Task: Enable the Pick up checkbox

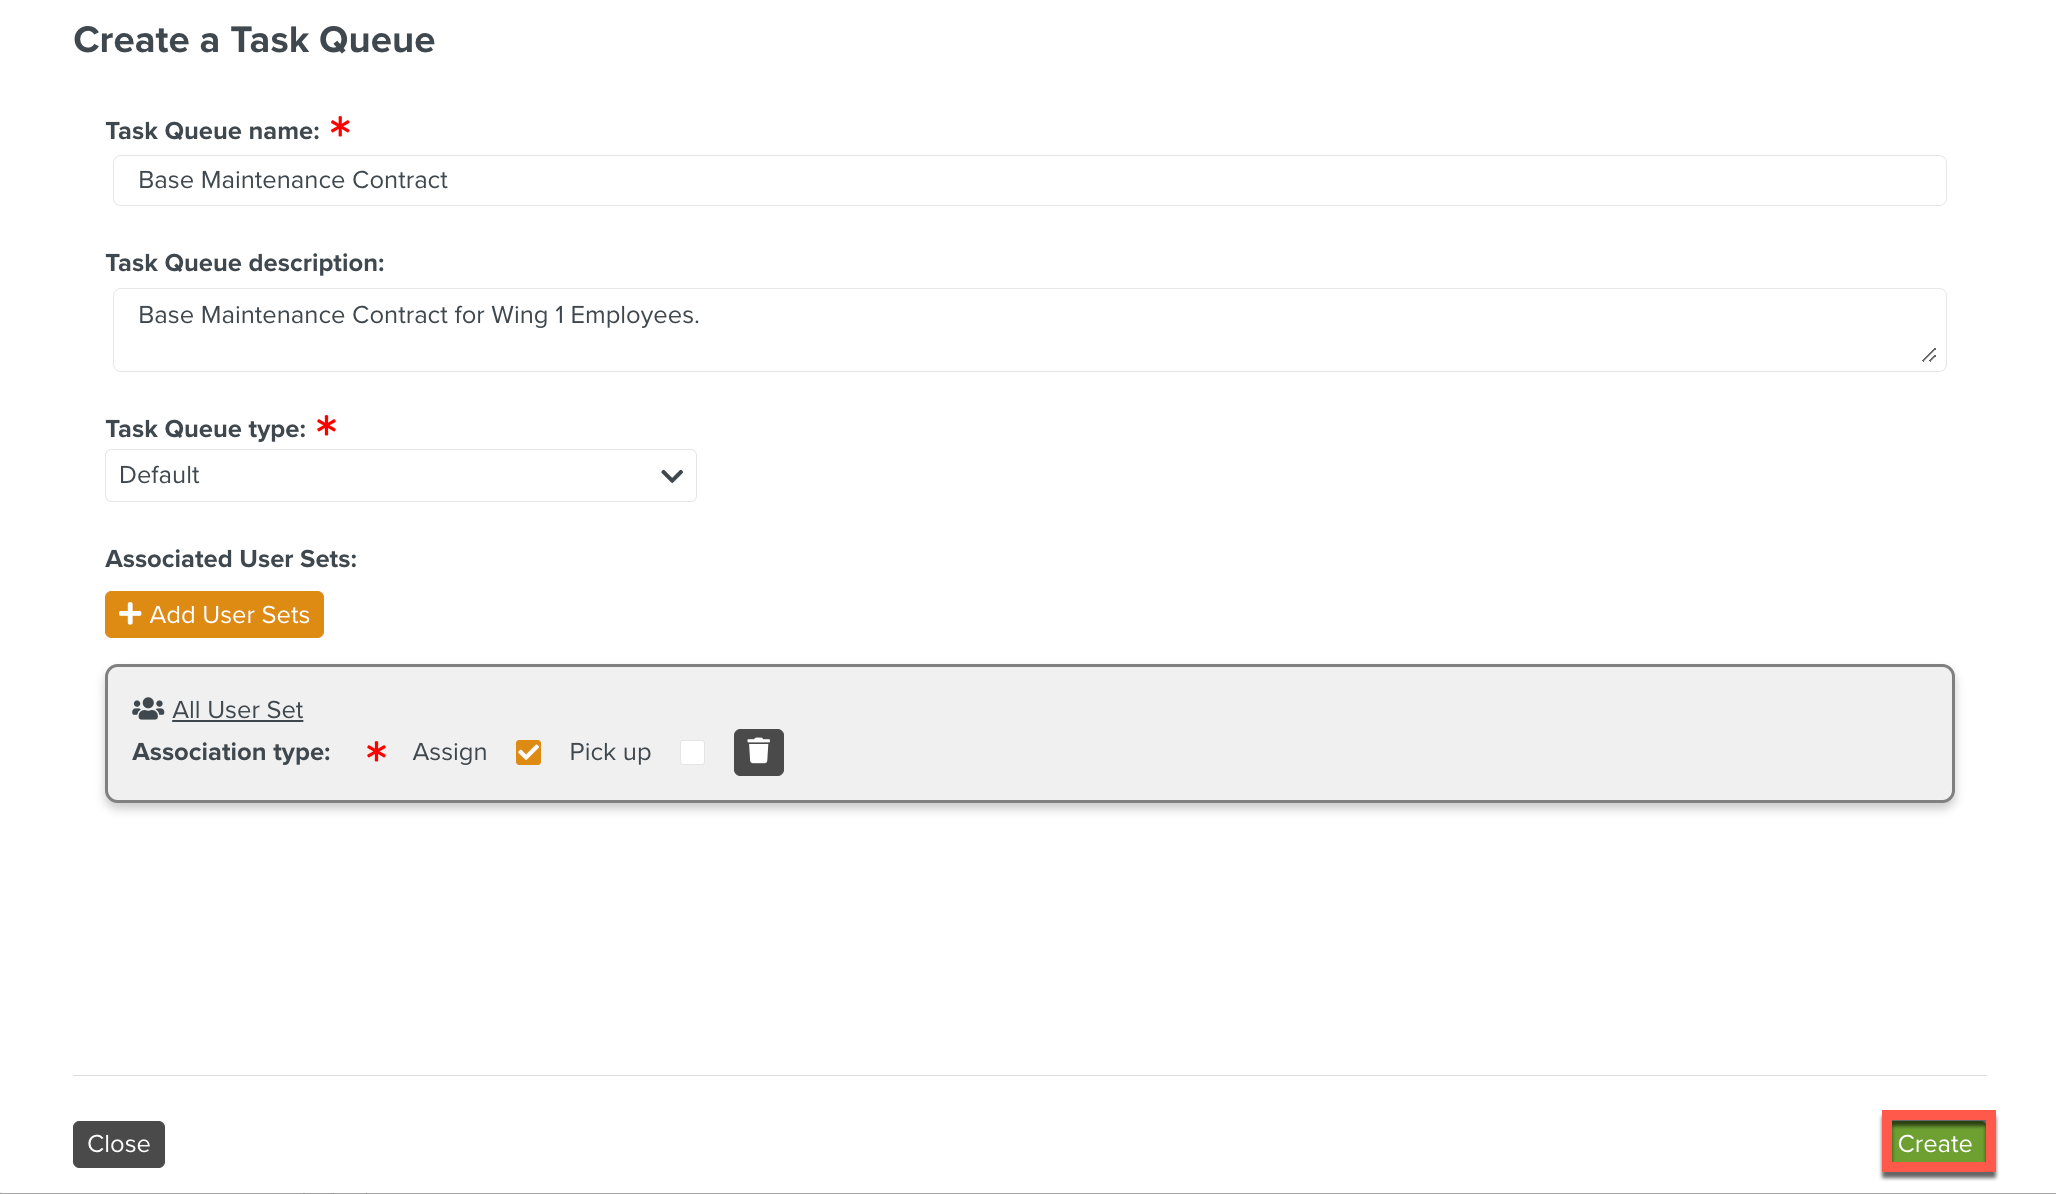Action: coord(692,752)
